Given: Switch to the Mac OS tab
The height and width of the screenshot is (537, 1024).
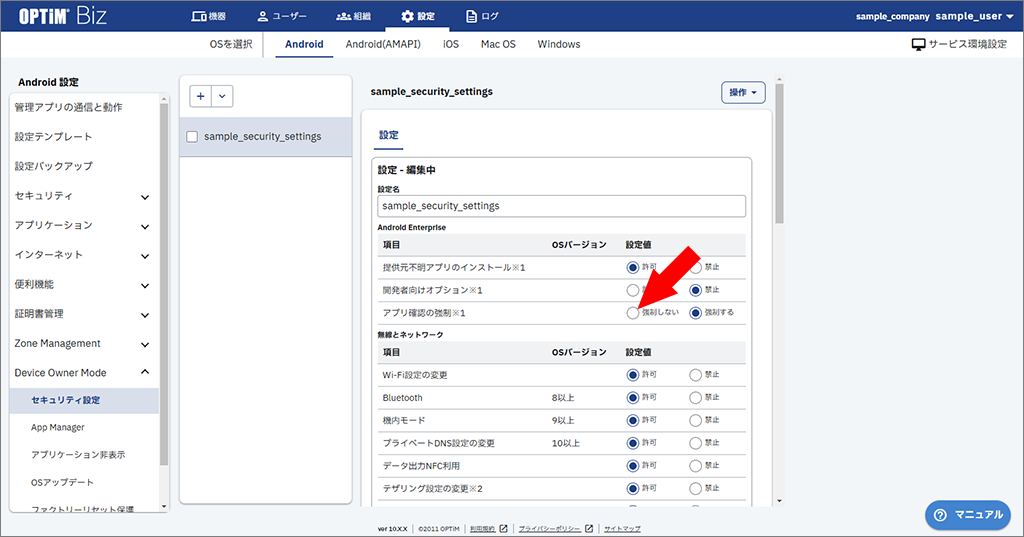Looking at the screenshot, I should [498, 44].
